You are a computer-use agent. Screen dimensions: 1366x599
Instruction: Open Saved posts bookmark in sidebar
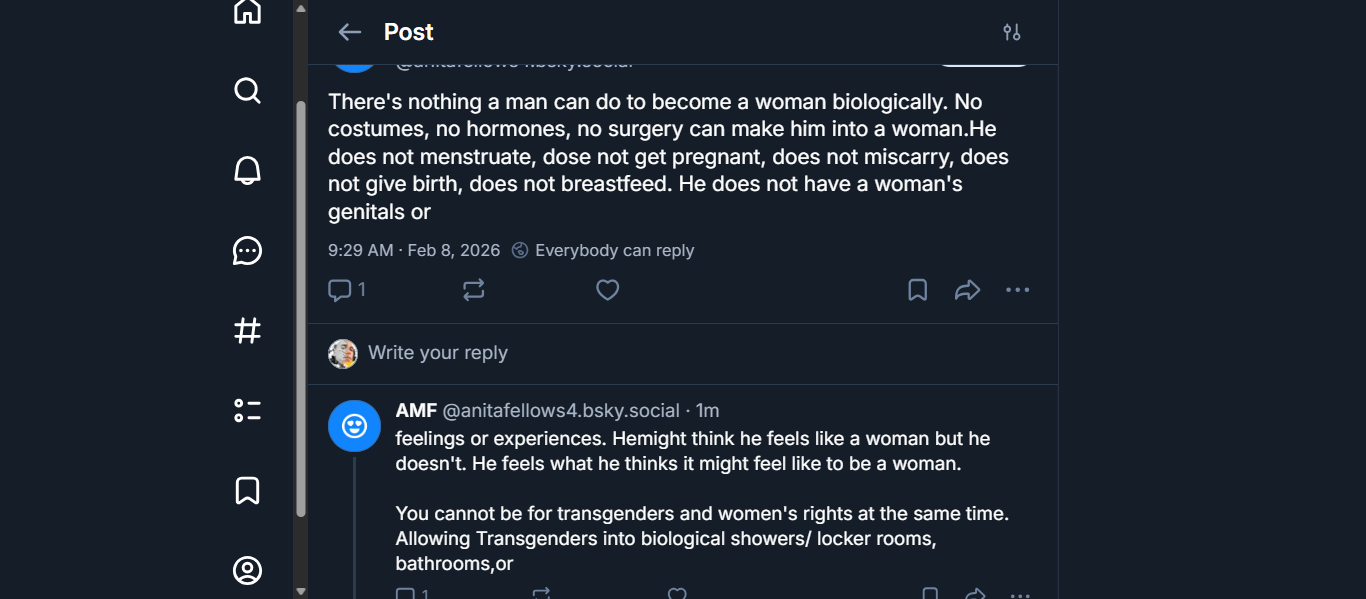coord(247,490)
